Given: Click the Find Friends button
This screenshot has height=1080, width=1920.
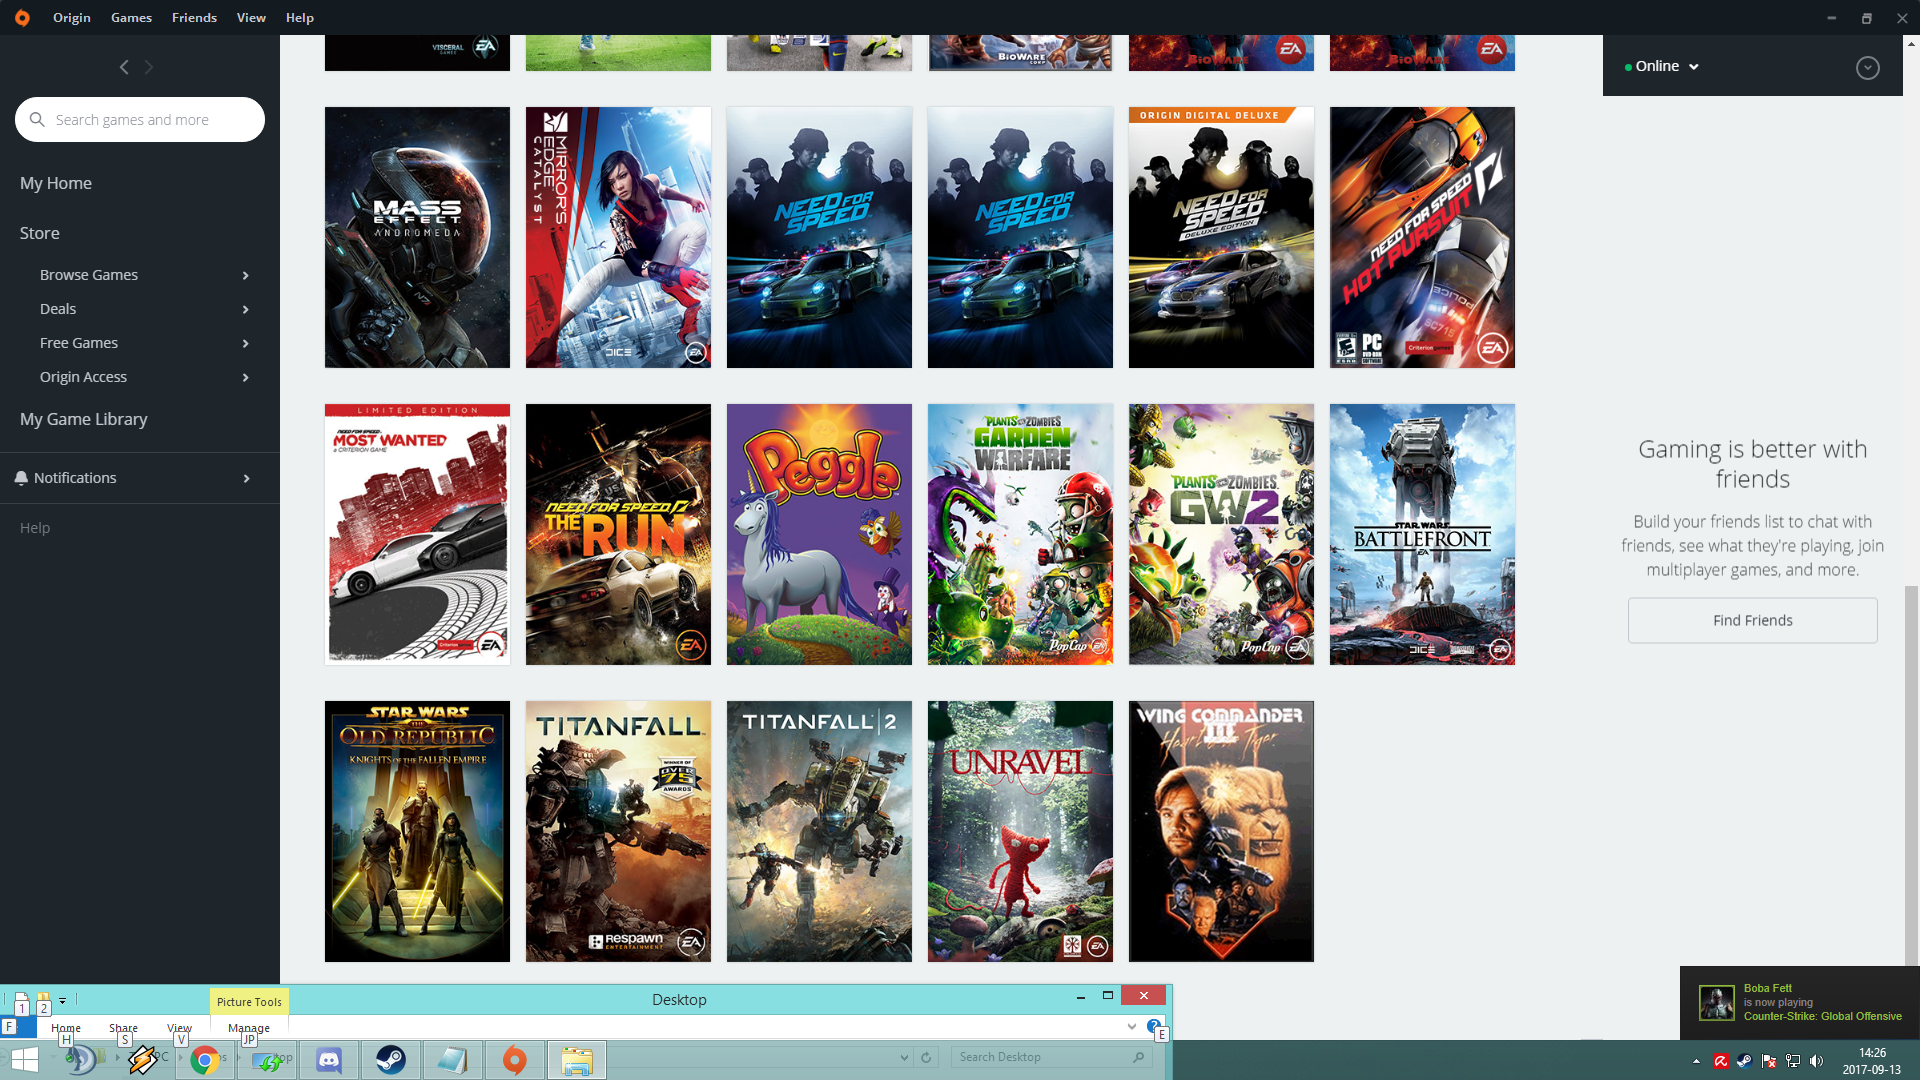Looking at the screenshot, I should tap(1752, 620).
